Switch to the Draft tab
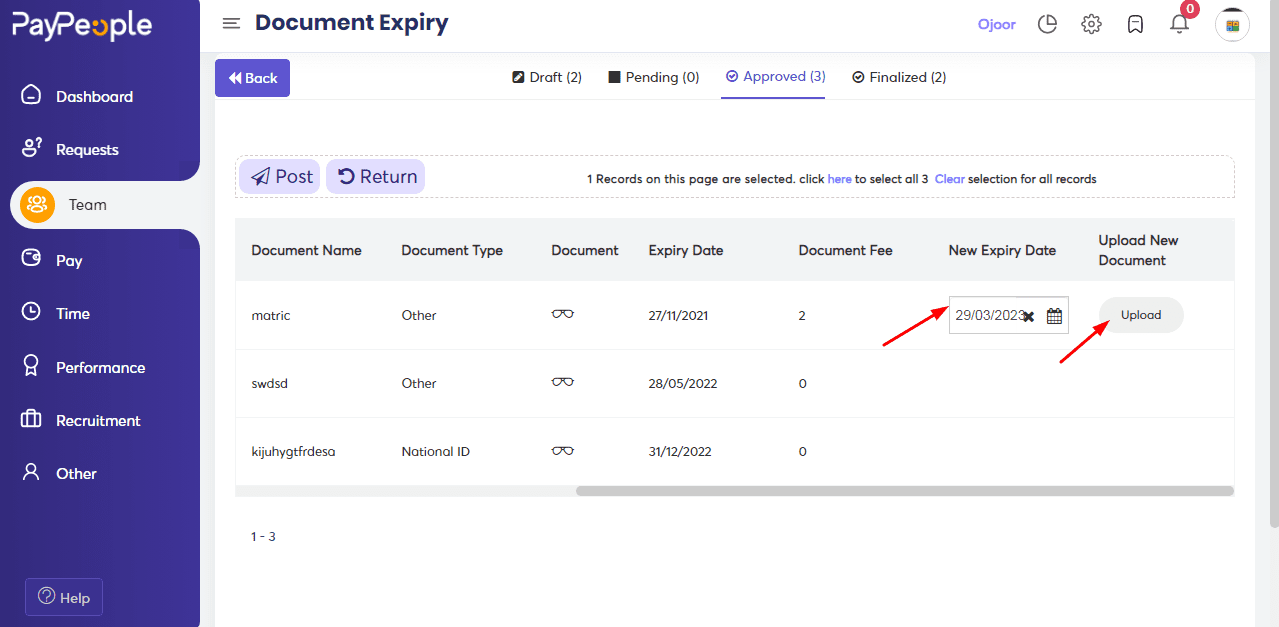 pyautogui.click(x=546, y=76)
